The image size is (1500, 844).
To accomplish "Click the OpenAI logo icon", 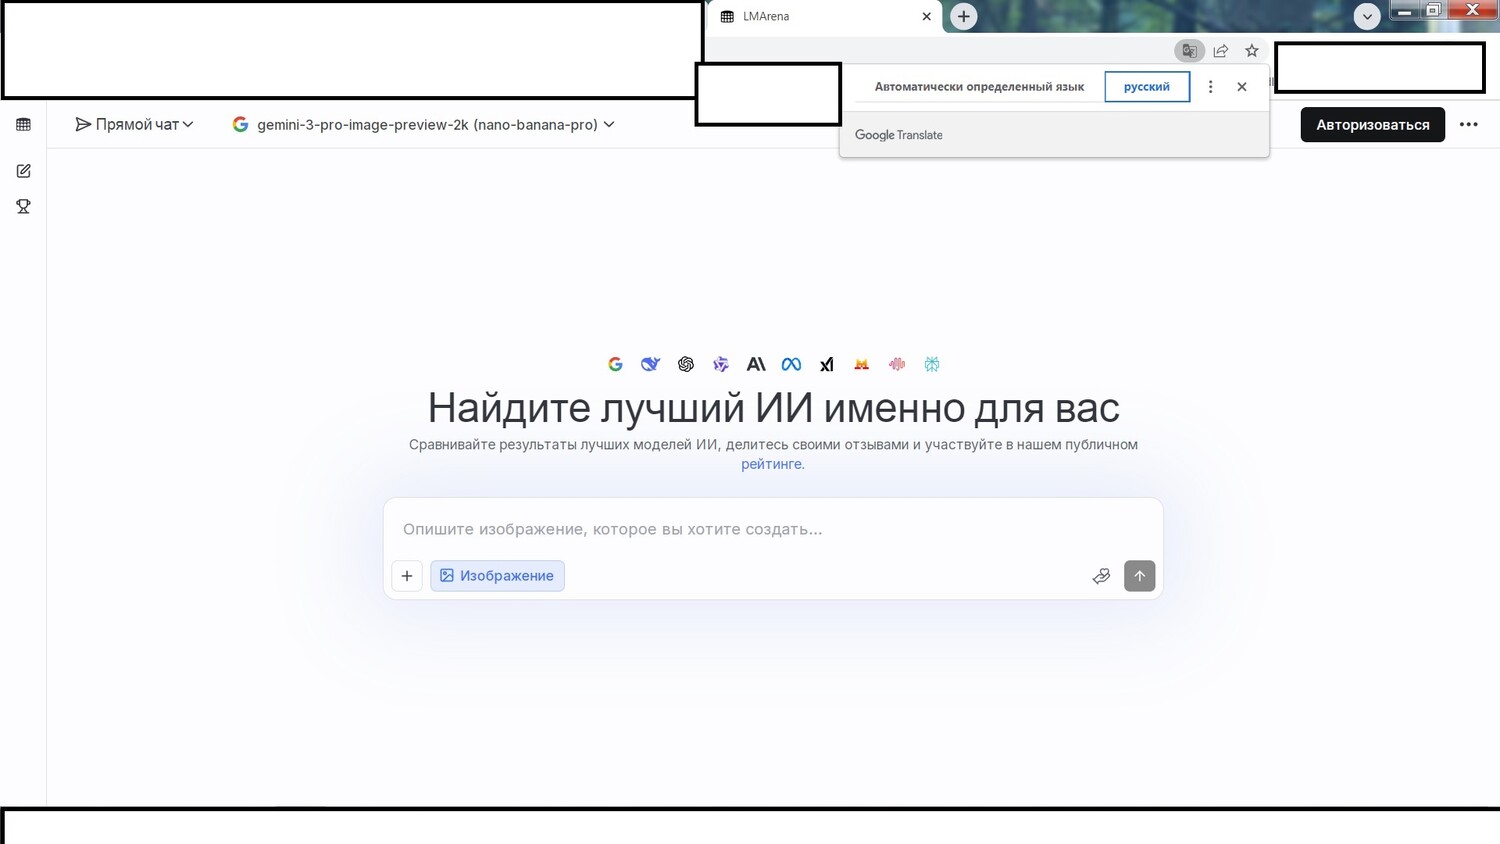I will coord(686,365).
